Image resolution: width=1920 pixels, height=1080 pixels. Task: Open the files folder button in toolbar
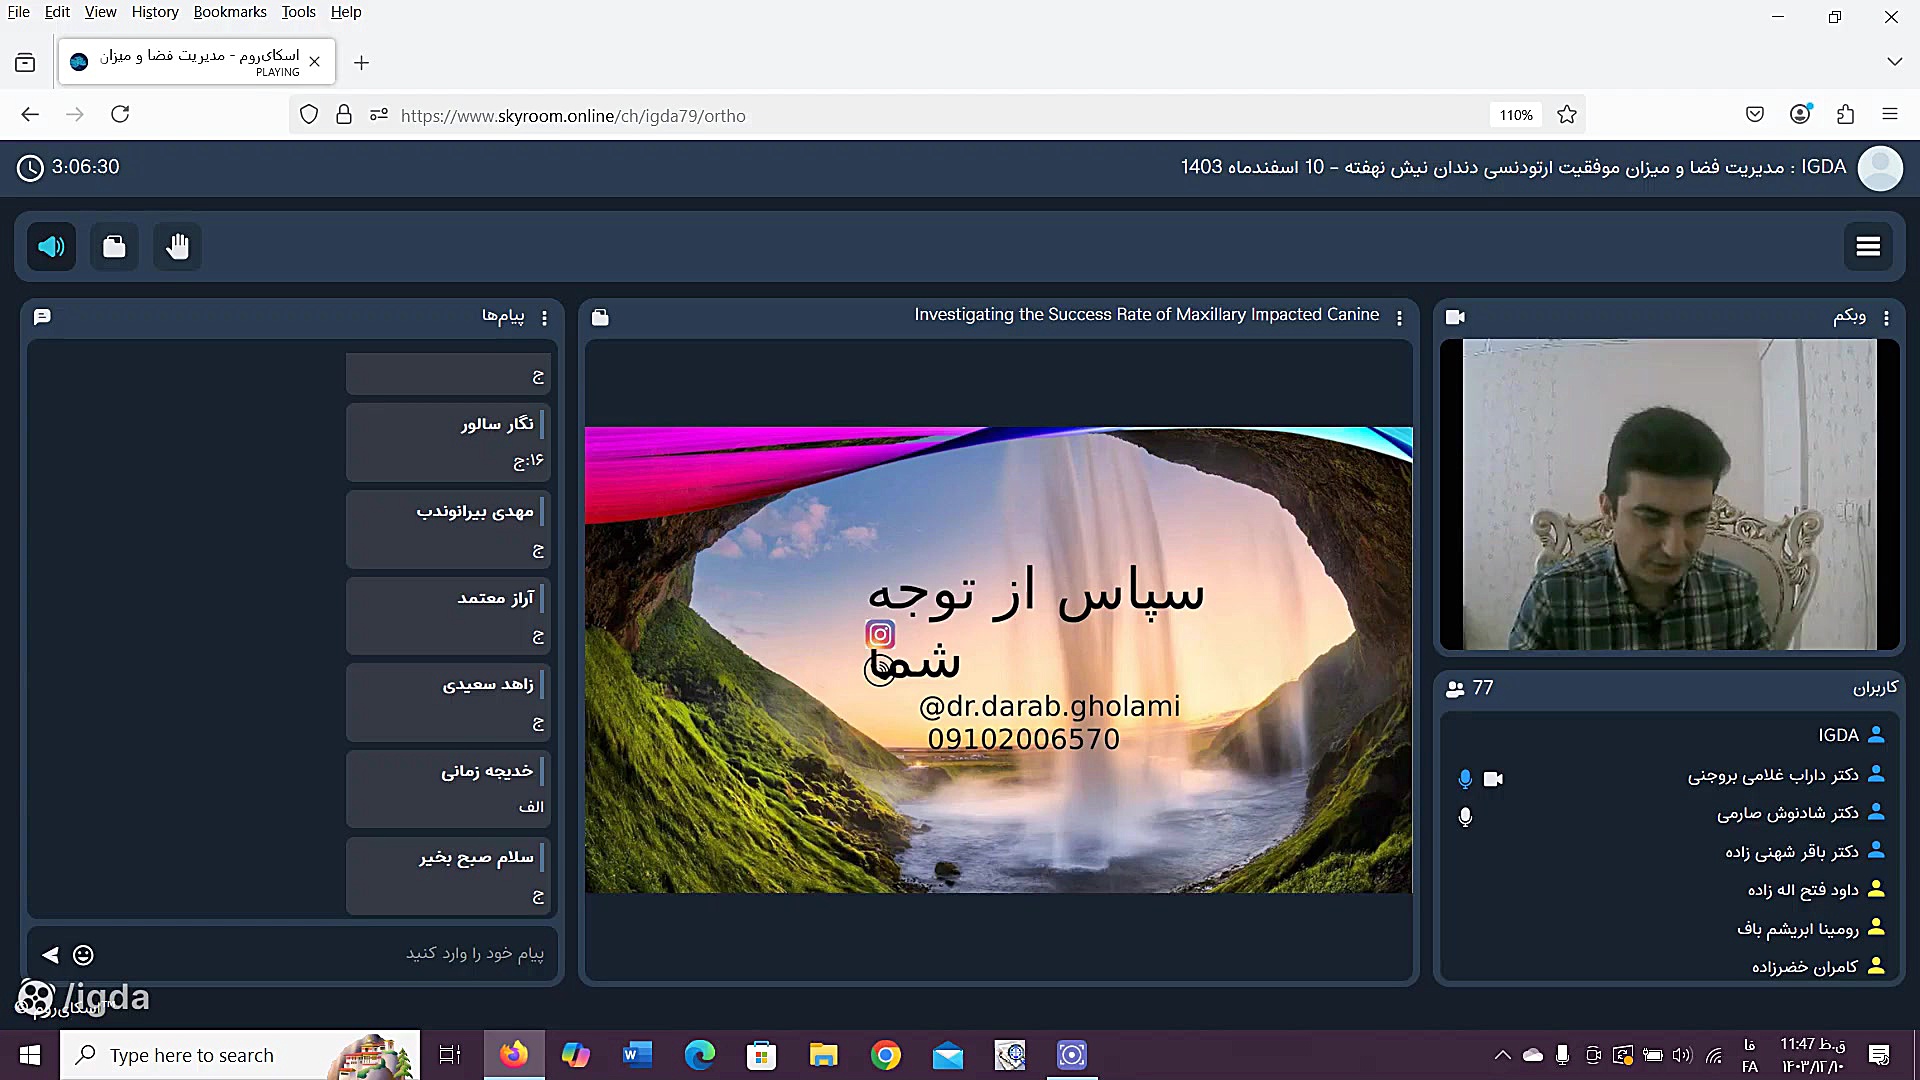click(114, 247)
